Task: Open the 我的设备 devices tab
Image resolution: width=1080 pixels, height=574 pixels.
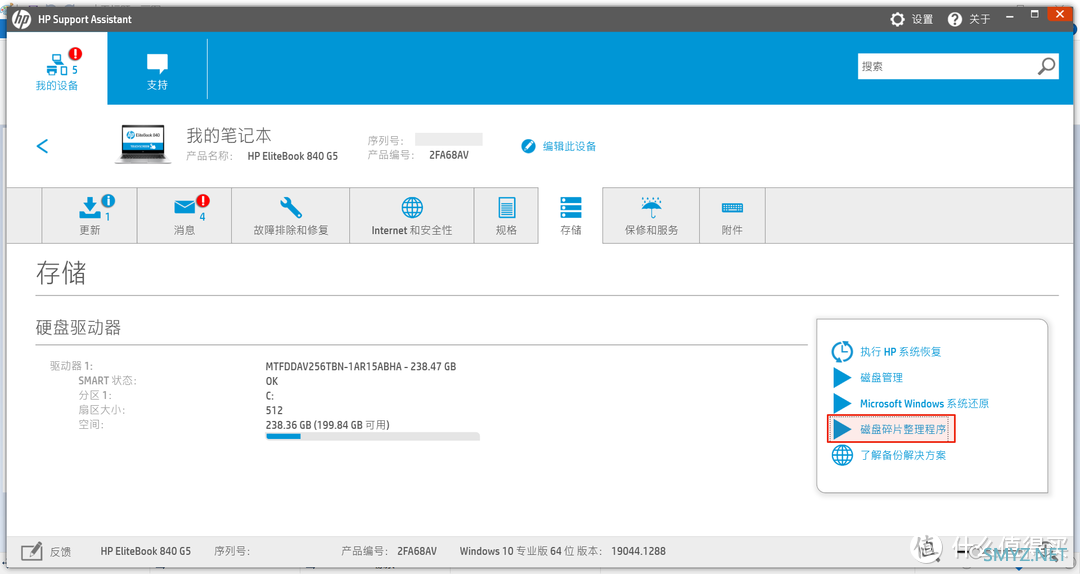Action: (x=57, y=69)
